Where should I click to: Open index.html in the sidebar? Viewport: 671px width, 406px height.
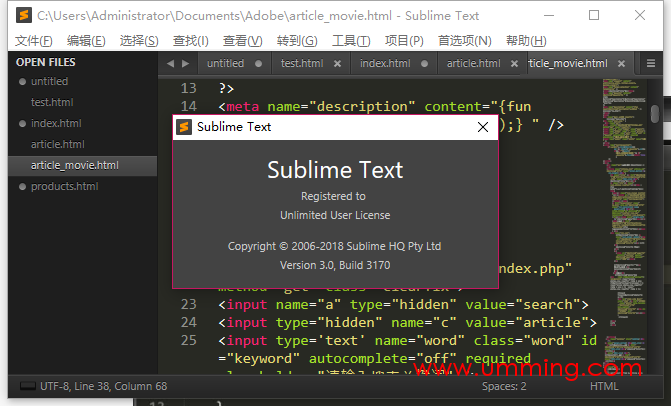click(x=56, y=124)
